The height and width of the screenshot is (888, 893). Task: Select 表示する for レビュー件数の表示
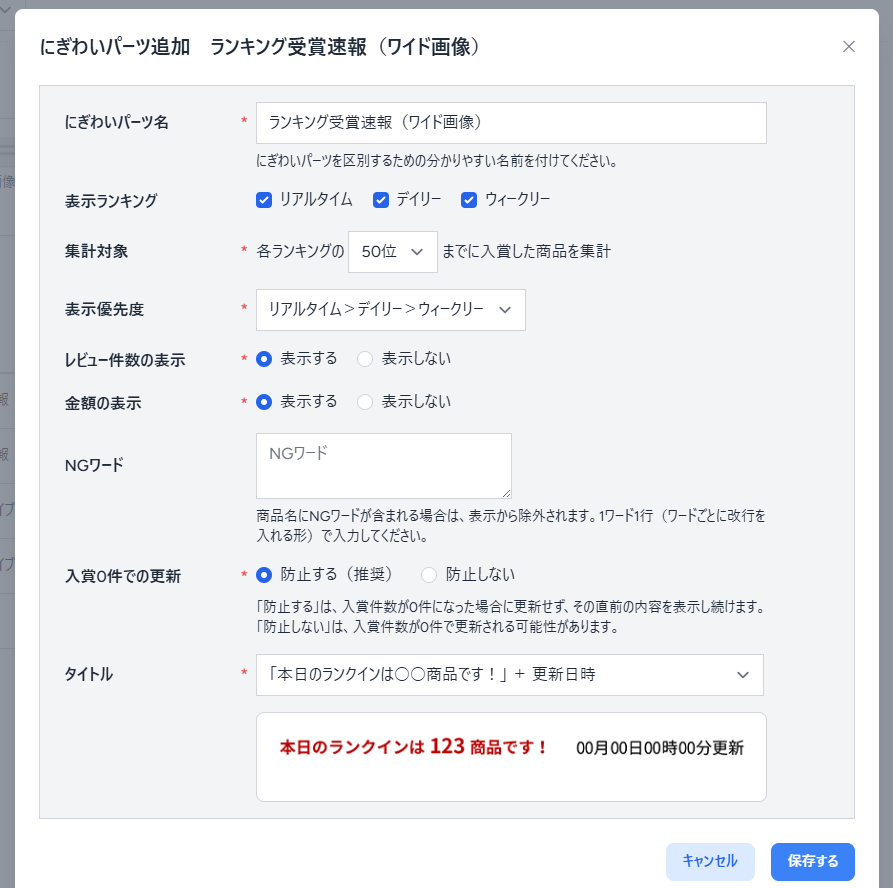pyautogui.click(x=265, y=359)
